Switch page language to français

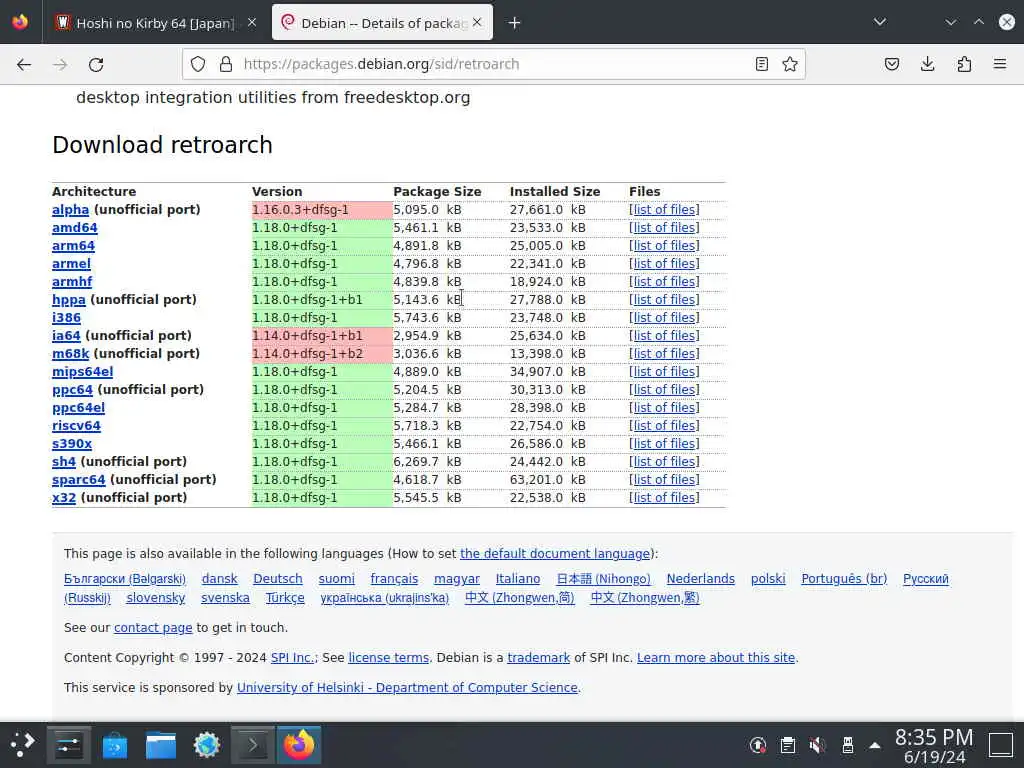coord(394,579)
